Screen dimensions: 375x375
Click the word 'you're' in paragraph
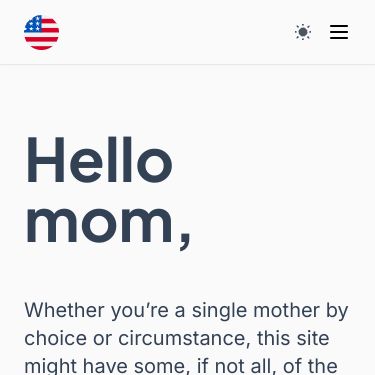pyautogui.click(x=140, y=312)
